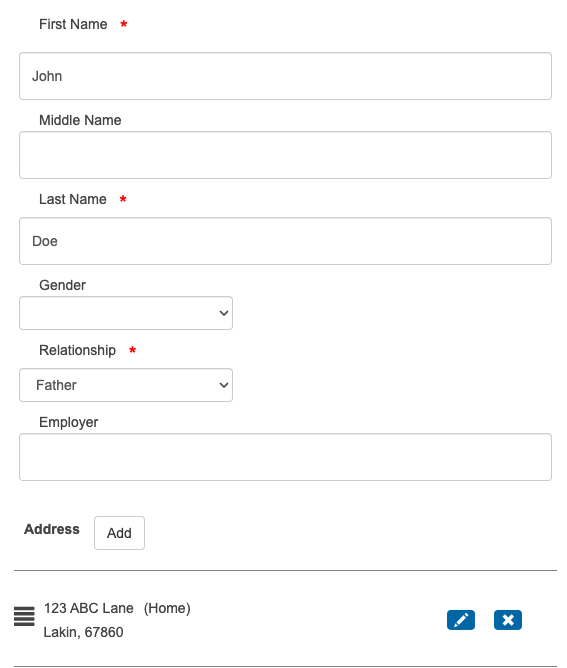Image resolution: width=567 pixels, height=668 pixels.
Task: Click the bold Address heading
Action: point(52,529)
